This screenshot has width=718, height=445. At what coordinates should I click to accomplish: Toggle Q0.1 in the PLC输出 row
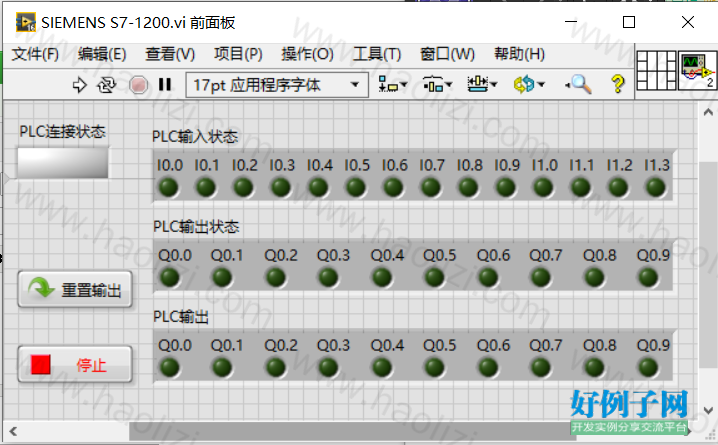[223, 367]
